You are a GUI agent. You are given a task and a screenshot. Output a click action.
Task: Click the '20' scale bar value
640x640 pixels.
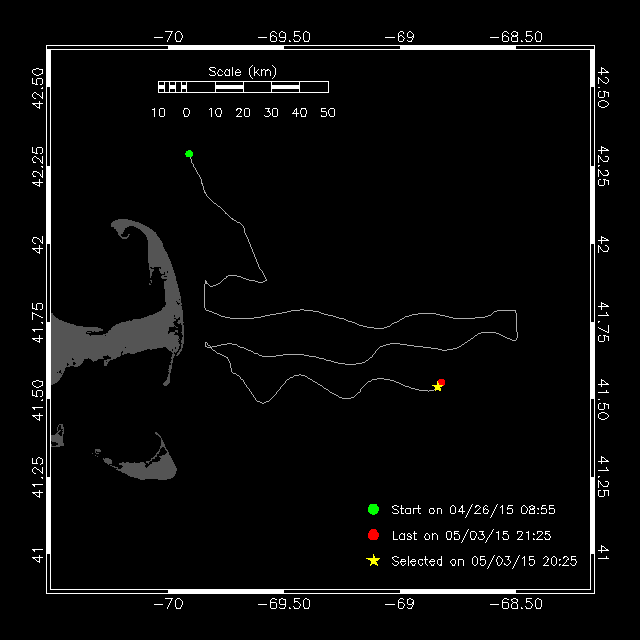[x=243, y=113]
